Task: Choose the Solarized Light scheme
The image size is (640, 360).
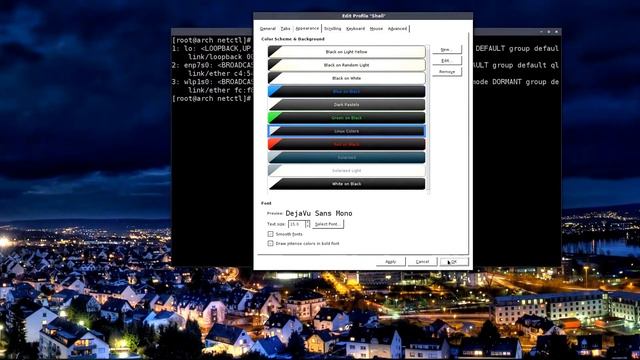Action: pyautogui.click(x=346, y=171)
